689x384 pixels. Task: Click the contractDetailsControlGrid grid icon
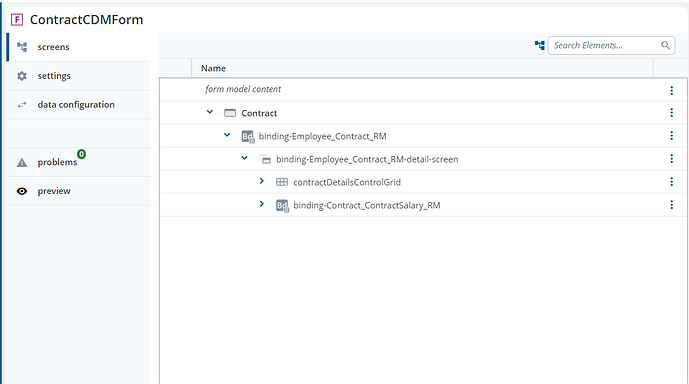(282, 182)
